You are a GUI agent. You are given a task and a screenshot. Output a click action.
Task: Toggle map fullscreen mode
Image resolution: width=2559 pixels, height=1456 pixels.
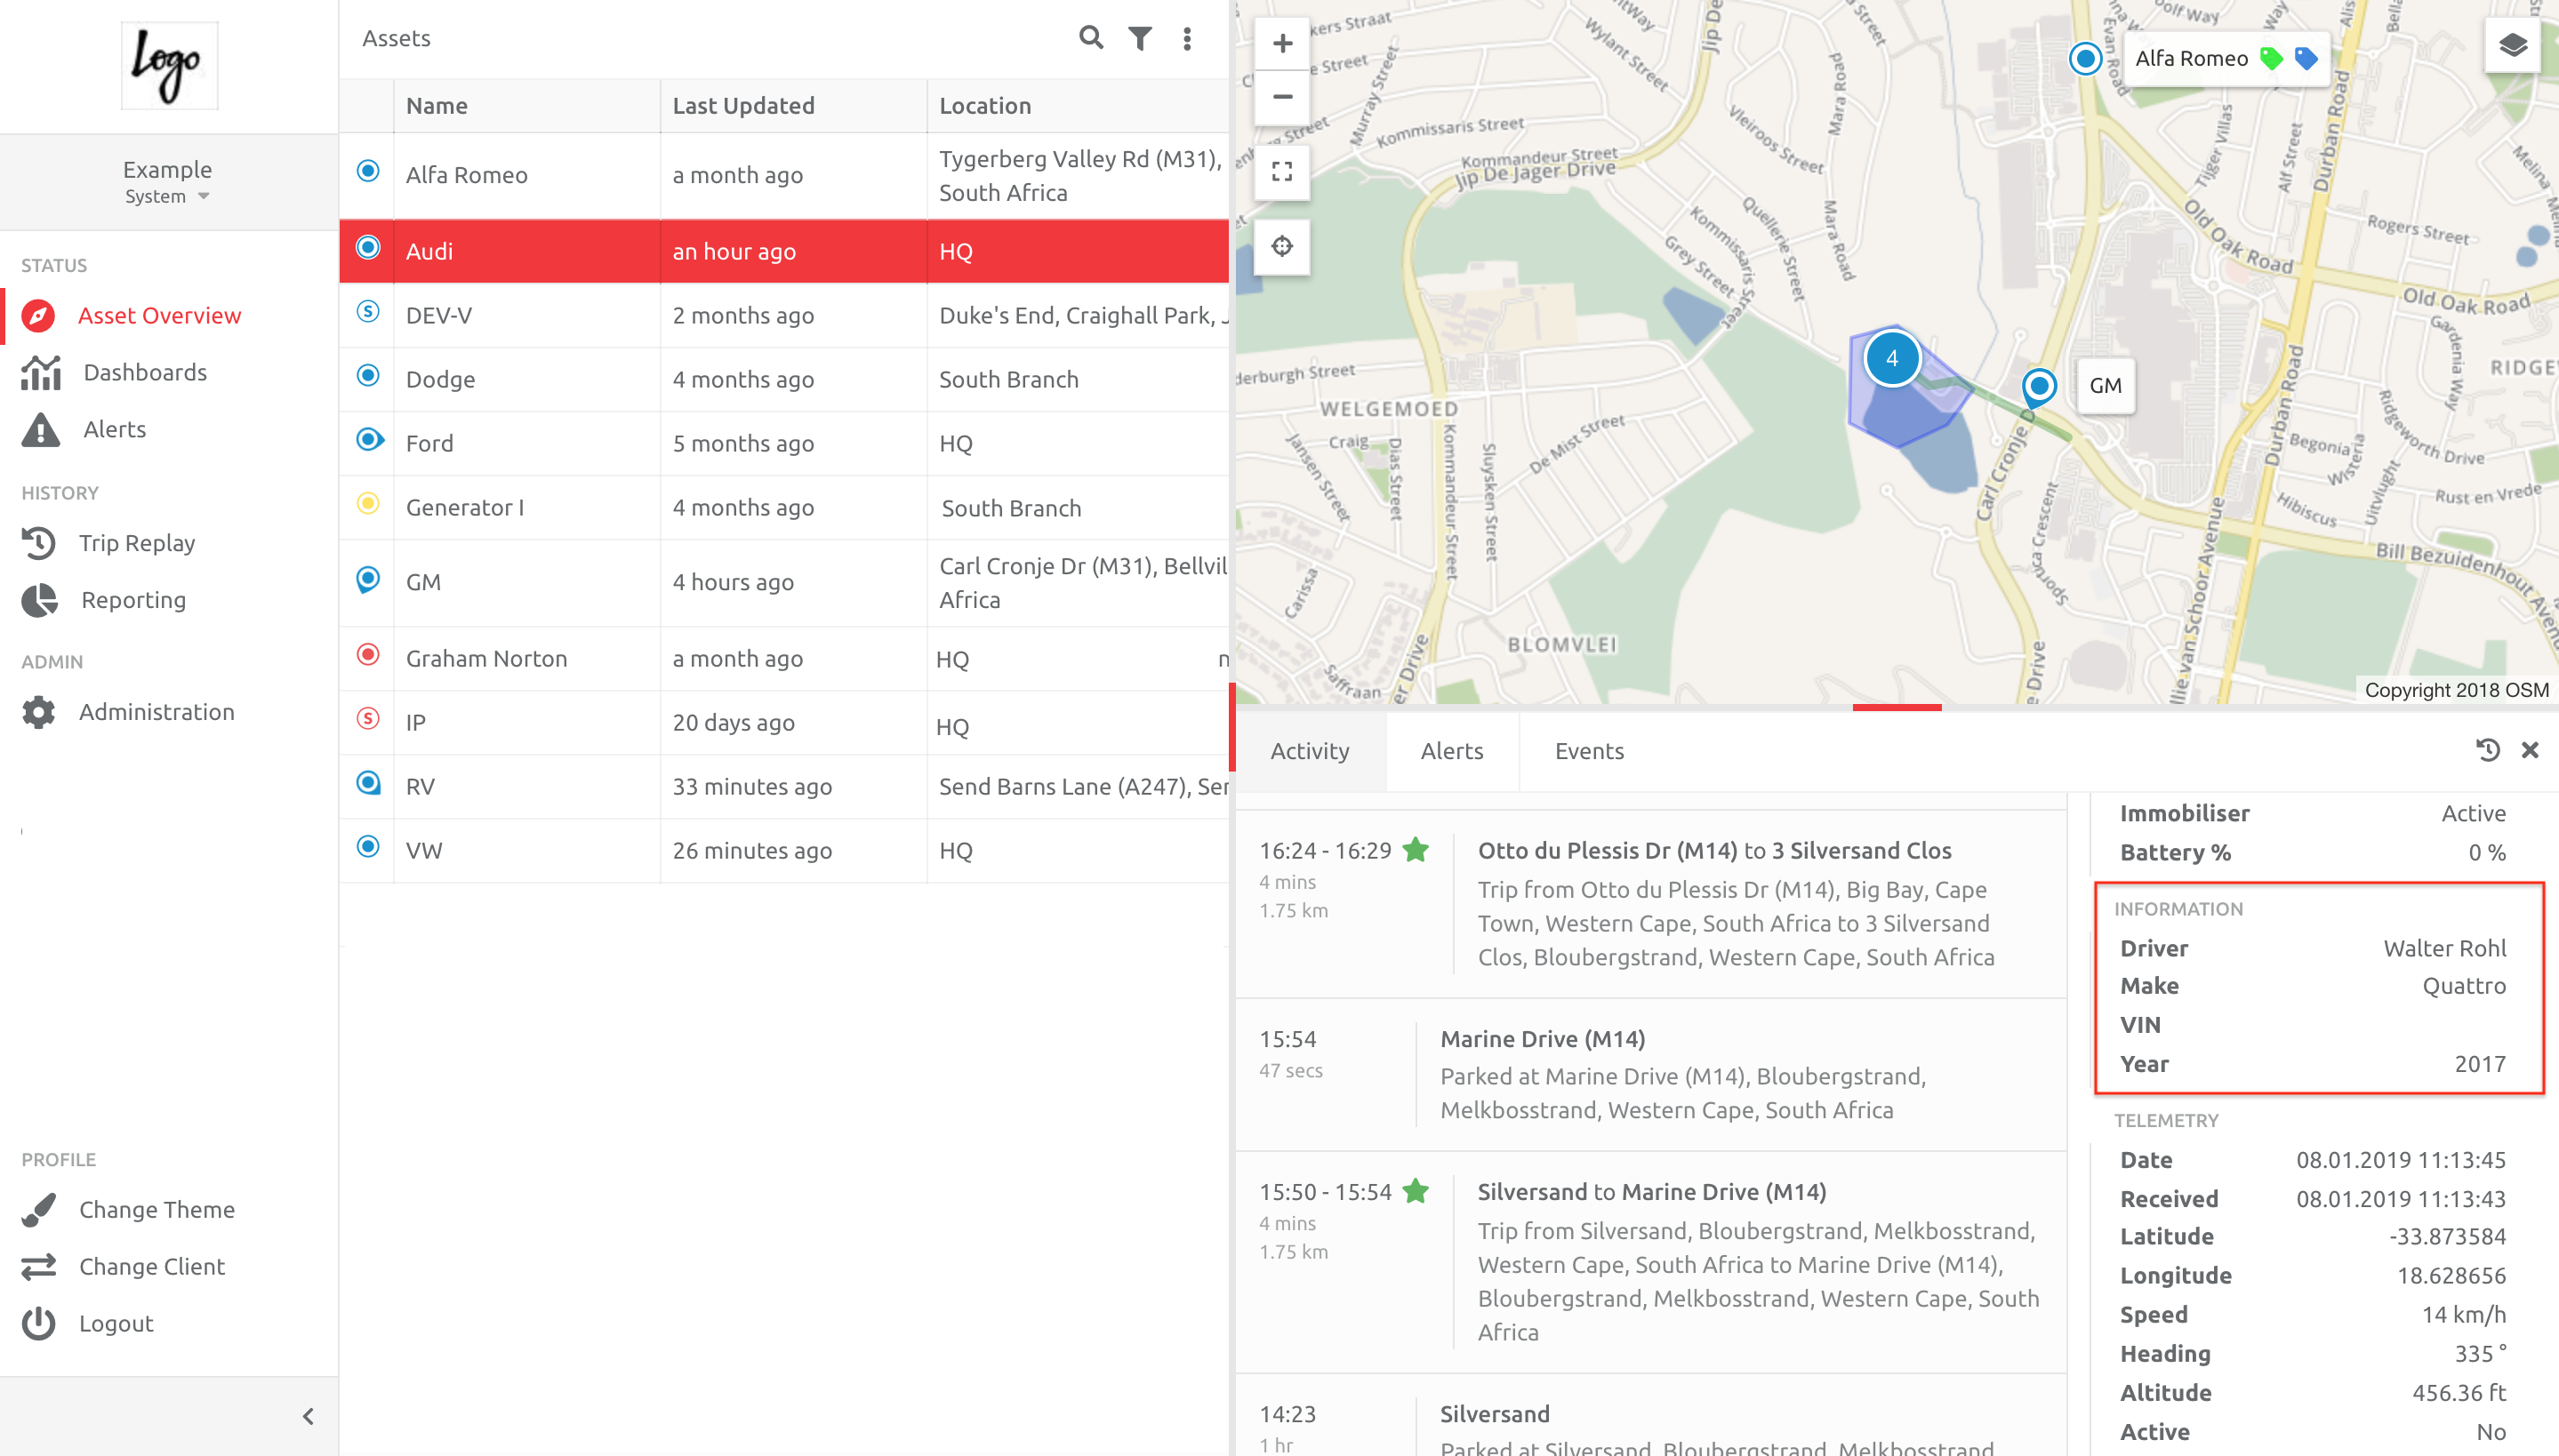(x=1281, y=172)
